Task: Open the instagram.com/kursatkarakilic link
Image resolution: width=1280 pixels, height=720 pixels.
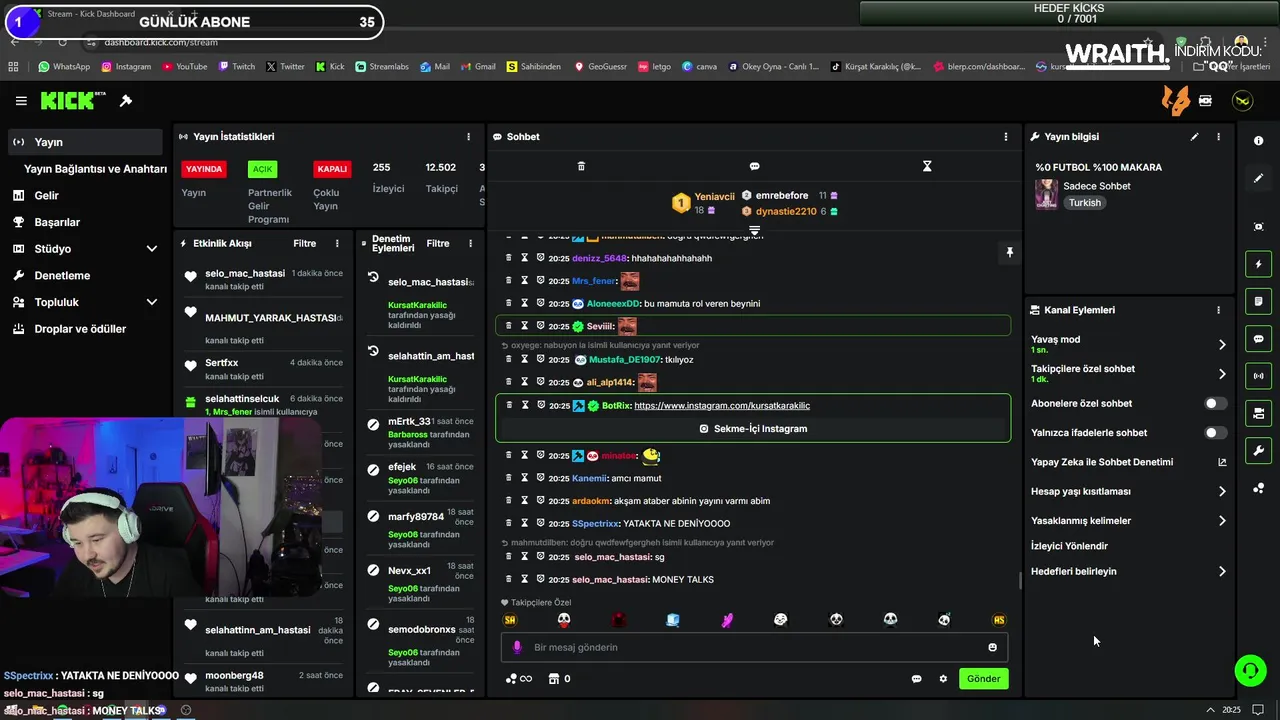Action: pyautogui.click(x=722, y=406)
